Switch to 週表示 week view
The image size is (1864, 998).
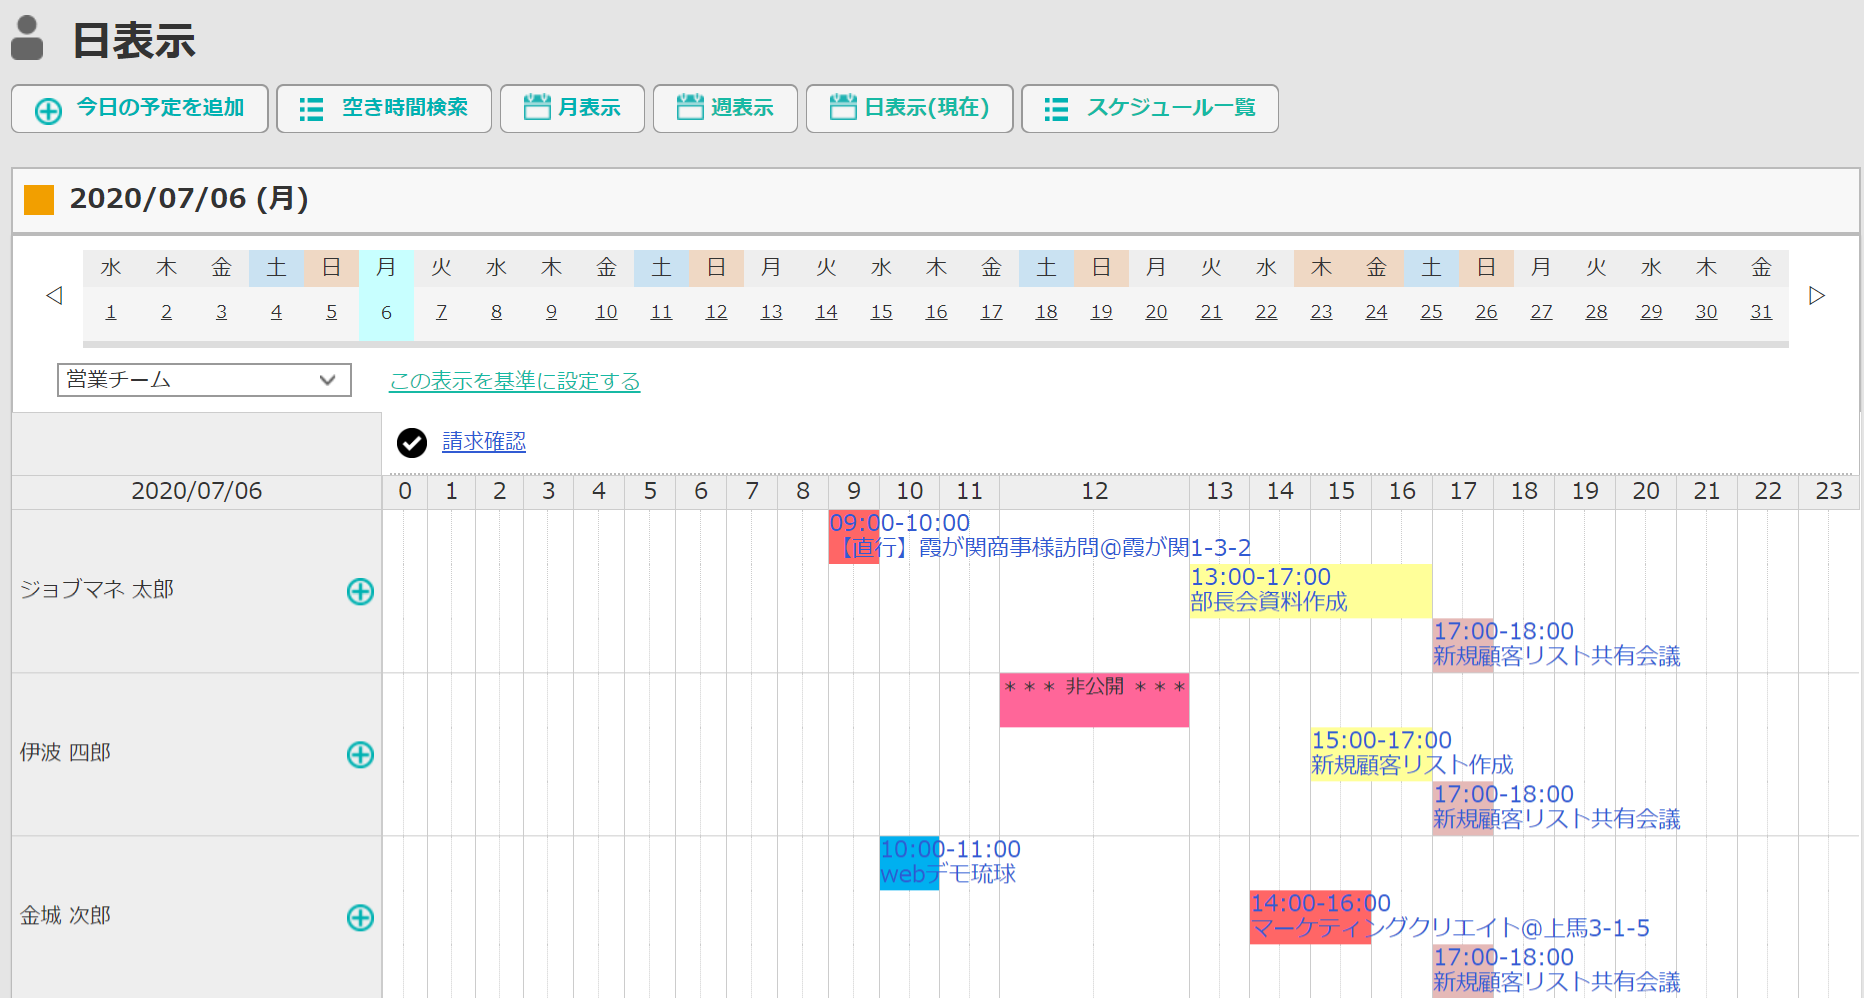725,108
